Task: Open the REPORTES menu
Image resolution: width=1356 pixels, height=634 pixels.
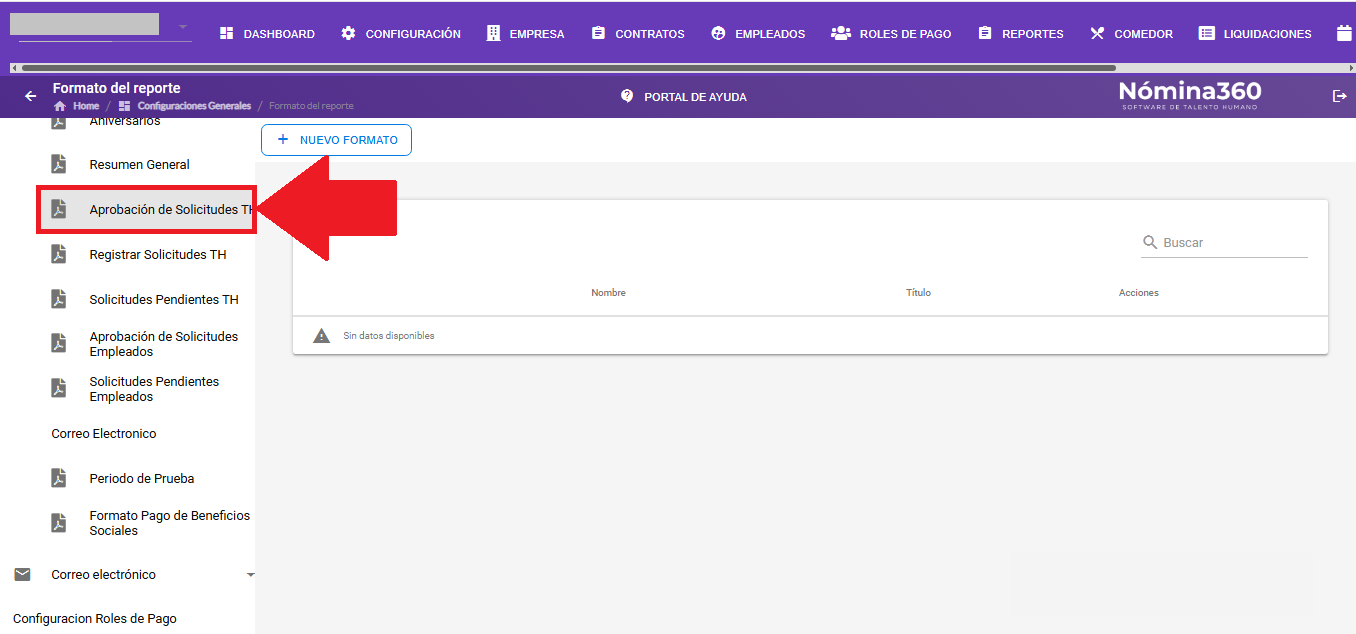Action: [1020, 34]
